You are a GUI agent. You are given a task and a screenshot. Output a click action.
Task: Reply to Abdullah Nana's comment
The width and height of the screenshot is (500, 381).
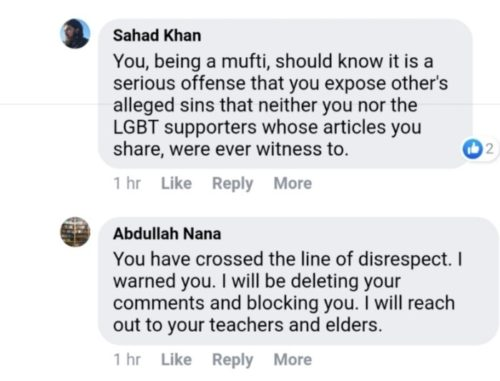pyautogui.click(x=233, y=360)
